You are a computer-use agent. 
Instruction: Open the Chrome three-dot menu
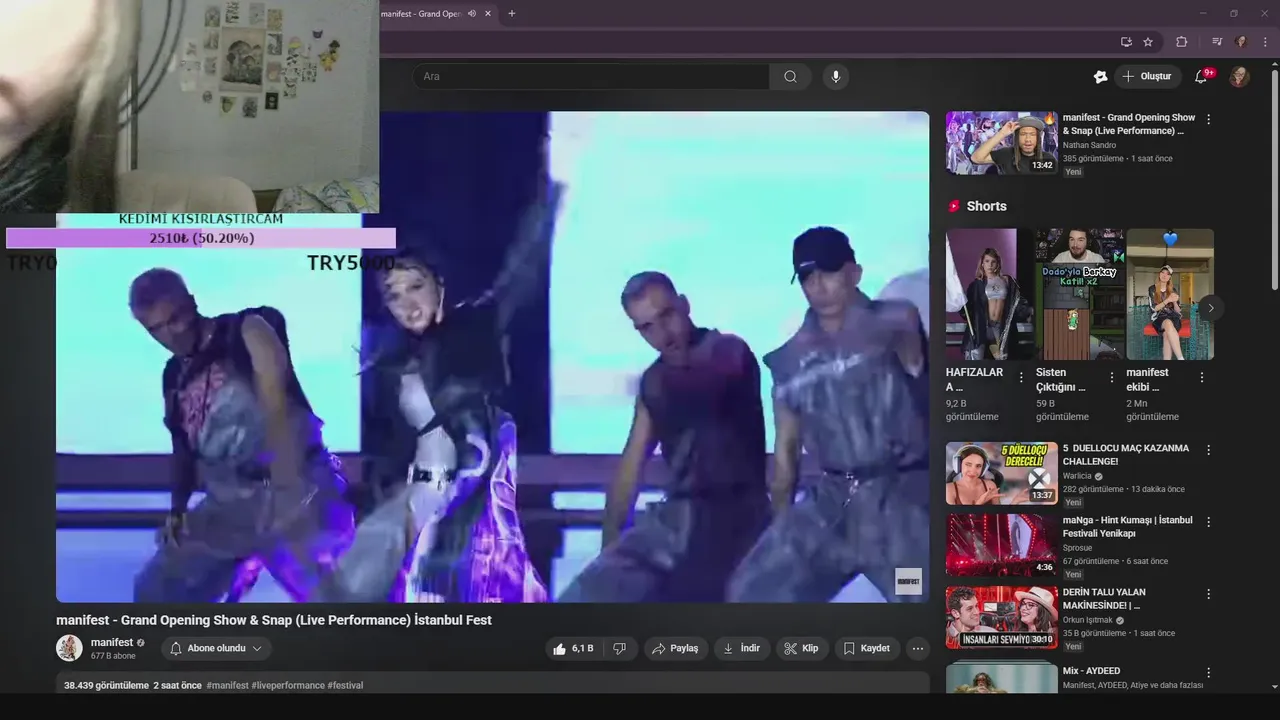(1265, 41)
